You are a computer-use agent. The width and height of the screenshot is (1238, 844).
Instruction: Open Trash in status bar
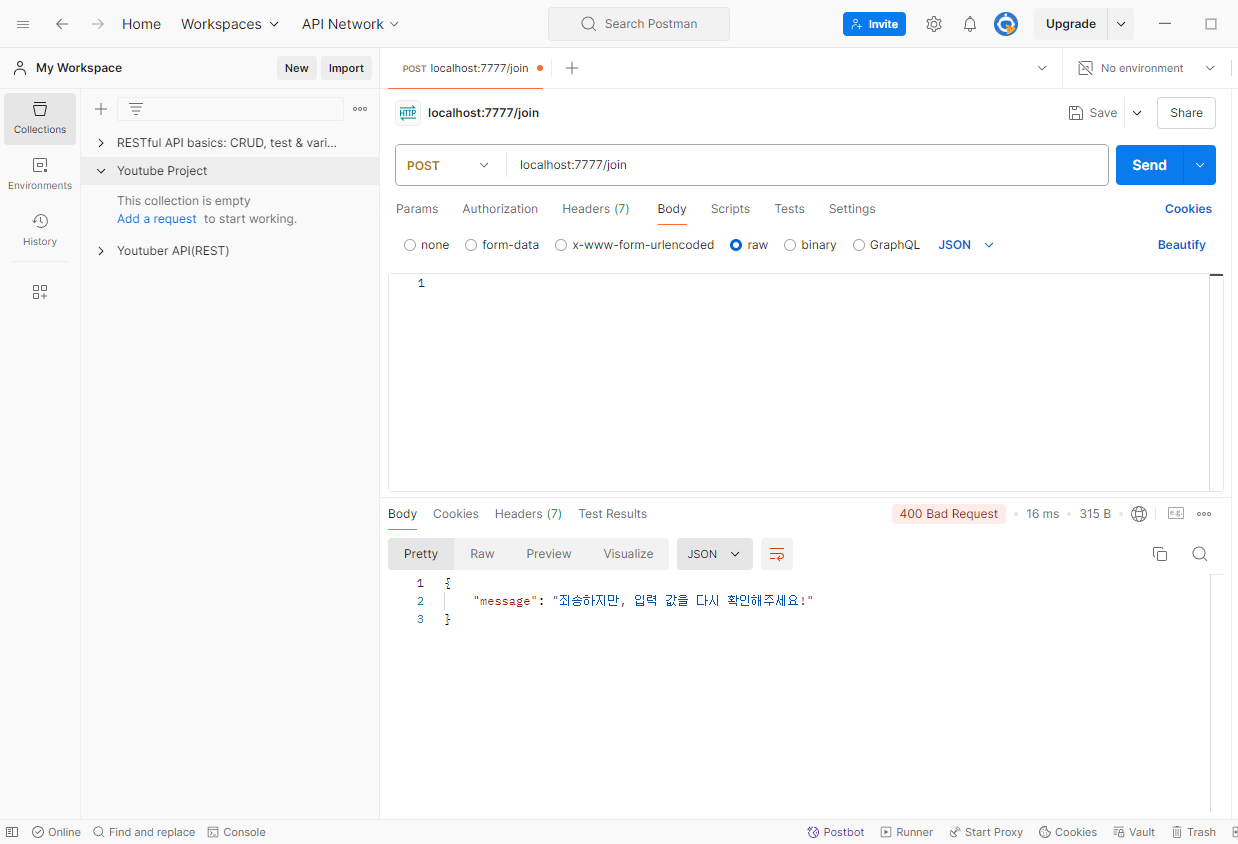(1194, 832)
